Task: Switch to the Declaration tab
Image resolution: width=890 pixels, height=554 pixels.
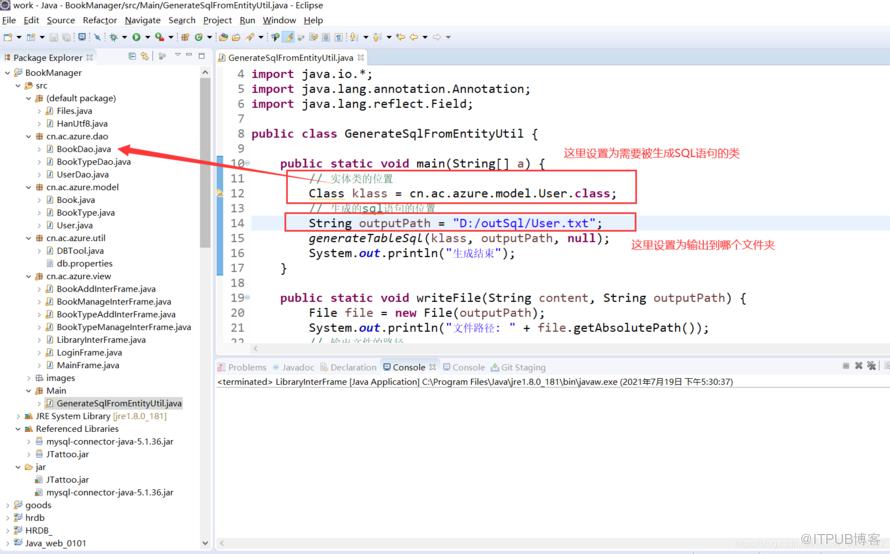Action: click(348, 367)
